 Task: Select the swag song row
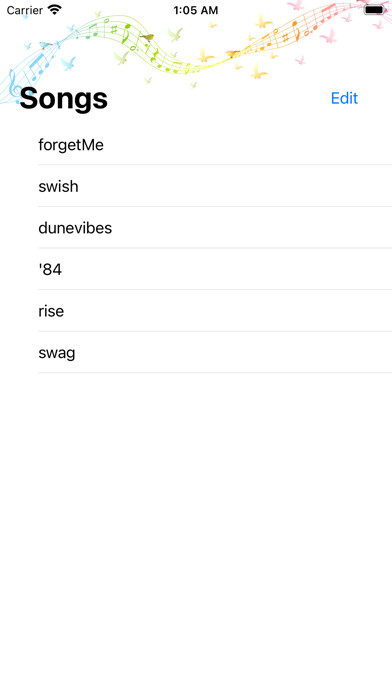pyautogui.click(x=196, y=353)
